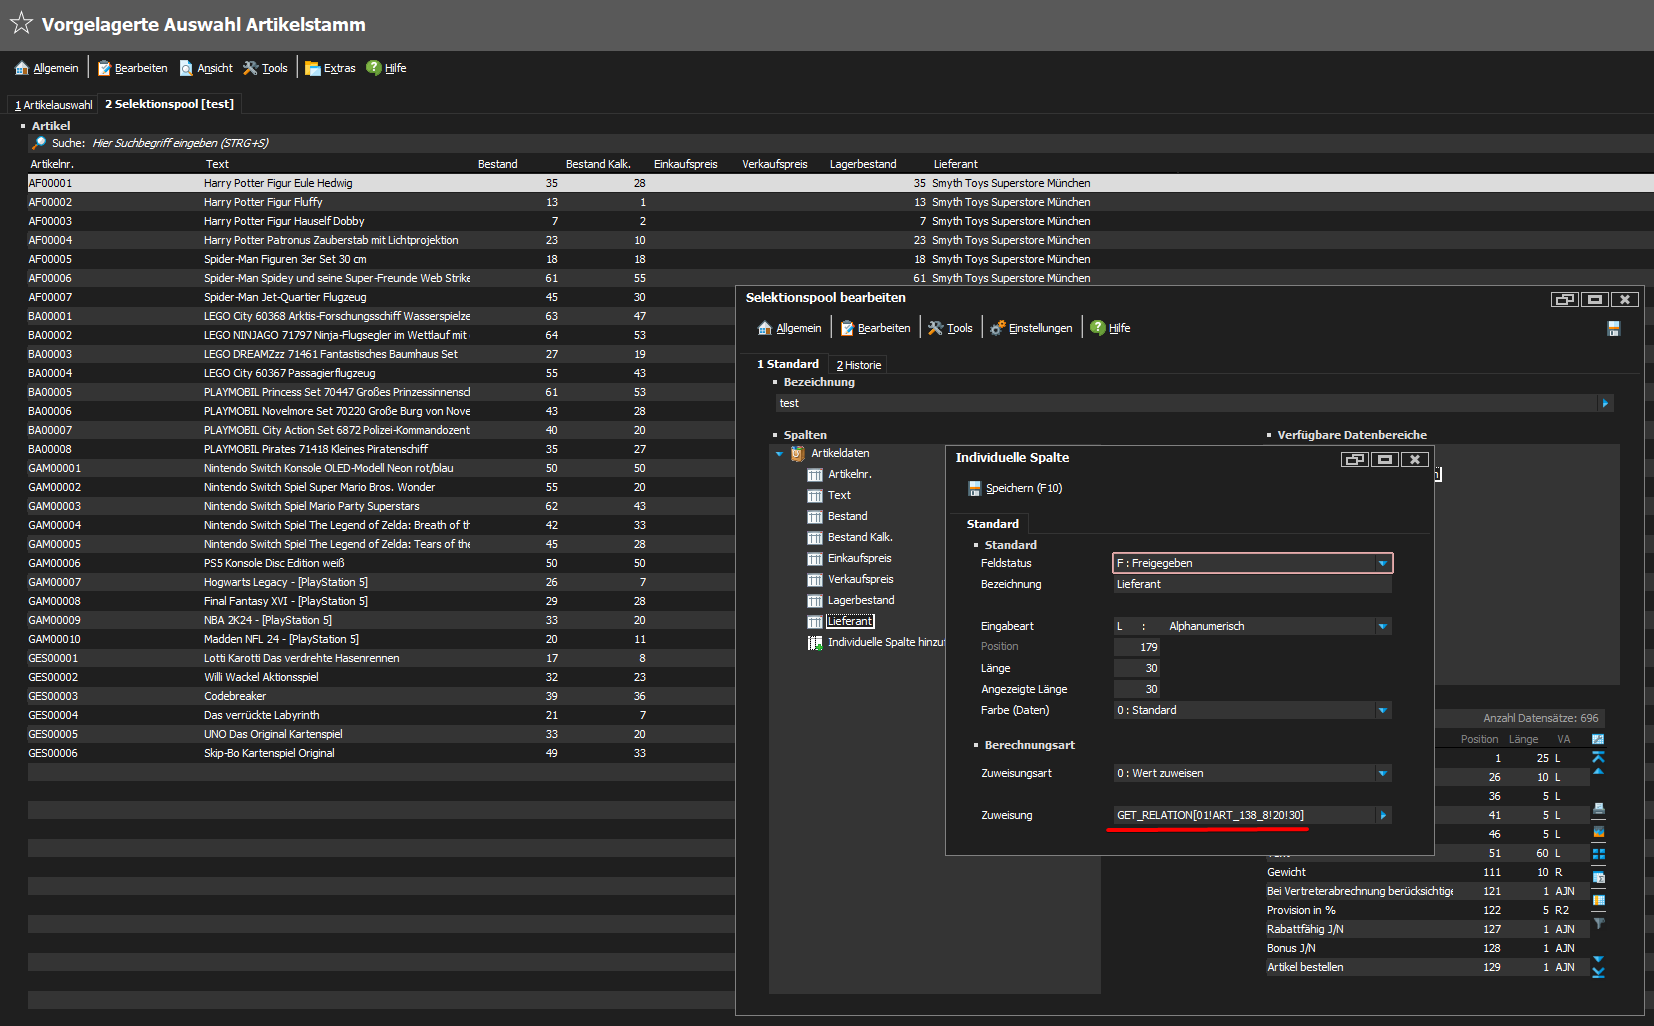1654x1026 pixels.
Task: Select Text column in Spalten tree
Action: [x=839, y=495]
